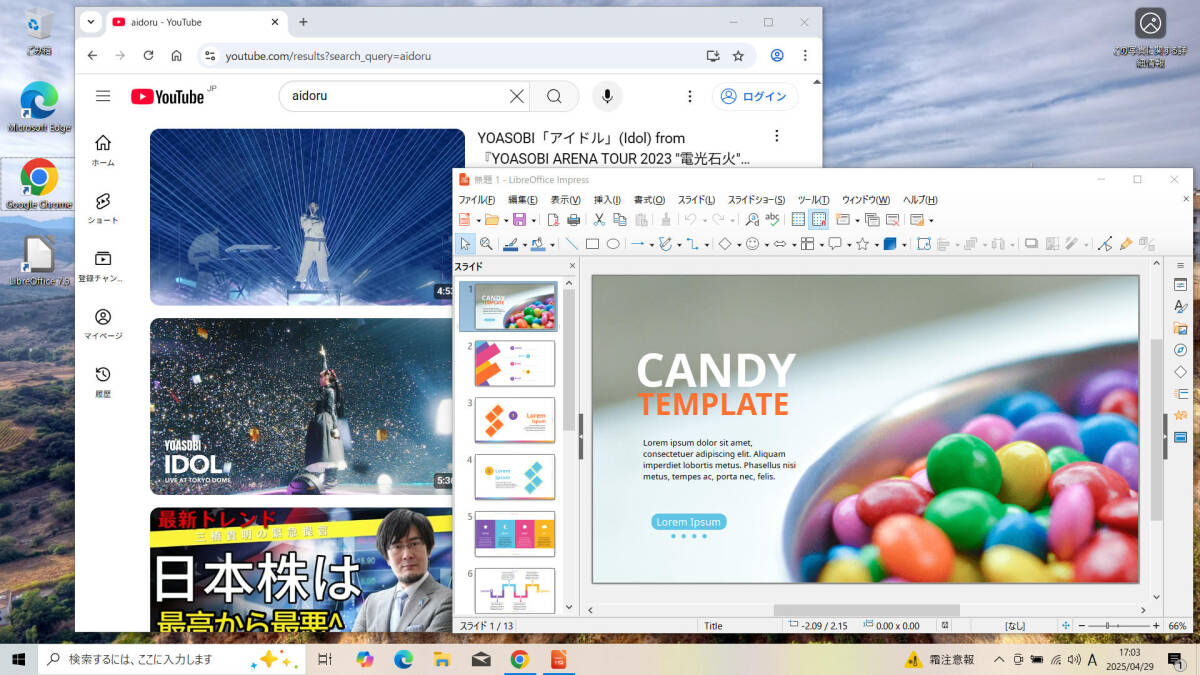This screenshot has height=675, width=1200.
Task: Click the Line Color pen icon
Action: [x=511, y=243]
